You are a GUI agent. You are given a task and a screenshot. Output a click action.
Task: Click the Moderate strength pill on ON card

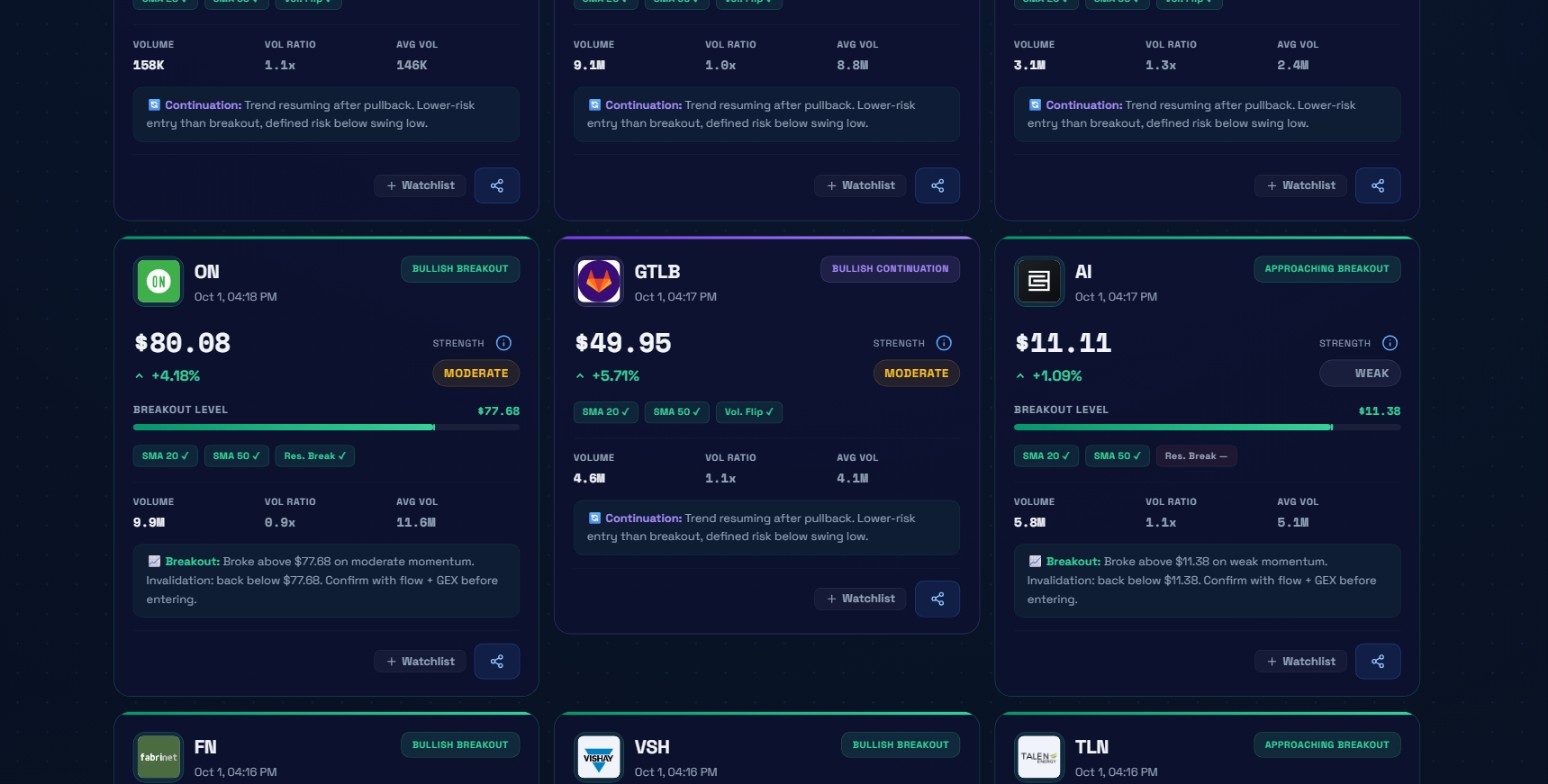pos(476,373)
